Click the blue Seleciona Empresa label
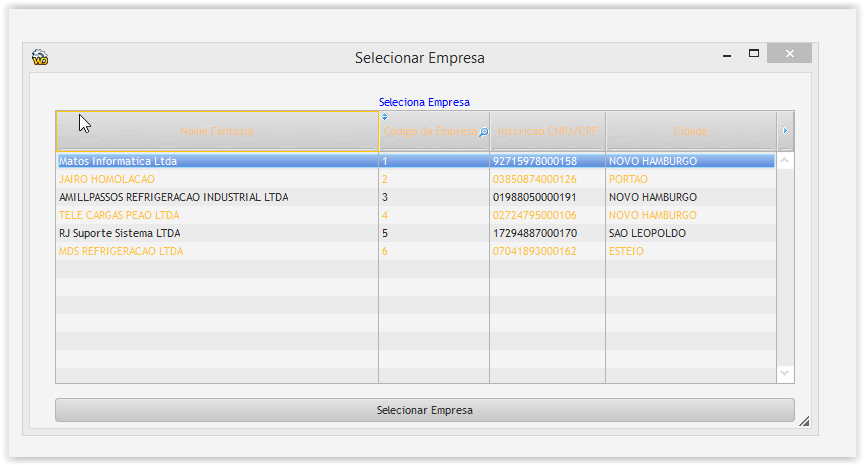Screen dimensions: 864x465 click(x=424, y=102)
